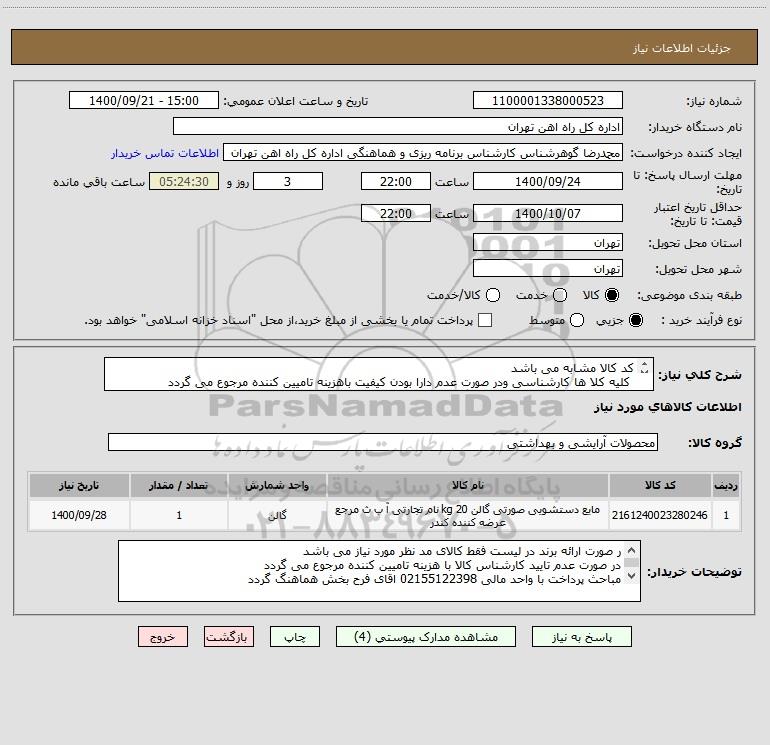The width and height of the screenshot is (770, 745).
Task: Click the response deadline date 1400/09/24
Action: pos(548,182)
